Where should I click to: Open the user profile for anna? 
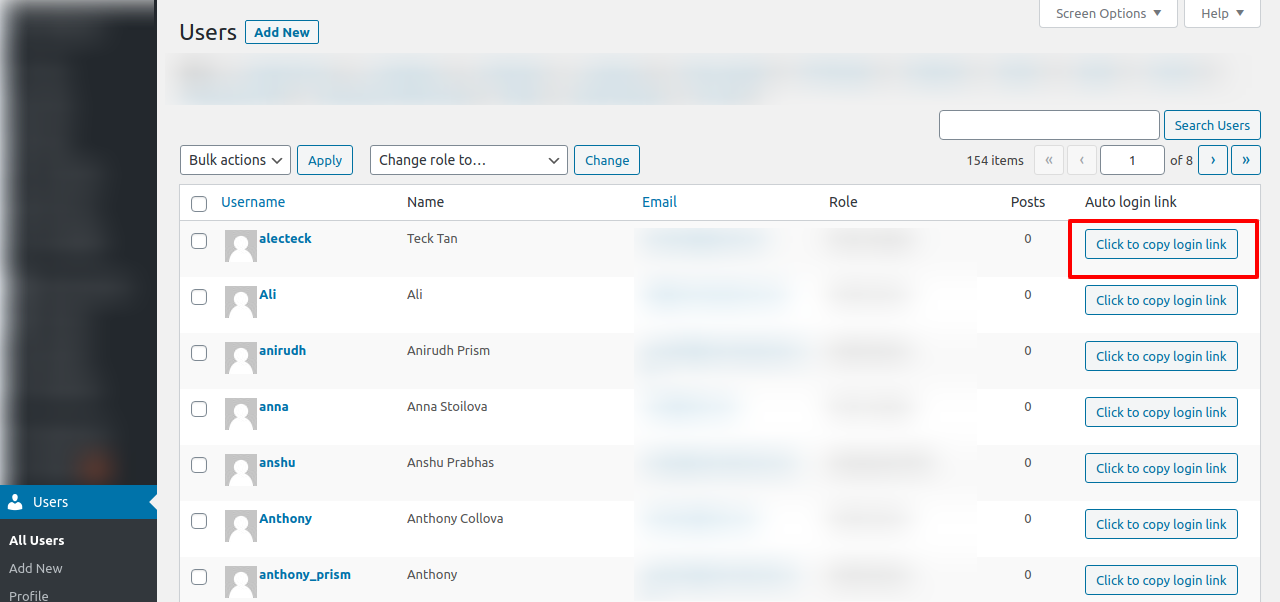272,406
